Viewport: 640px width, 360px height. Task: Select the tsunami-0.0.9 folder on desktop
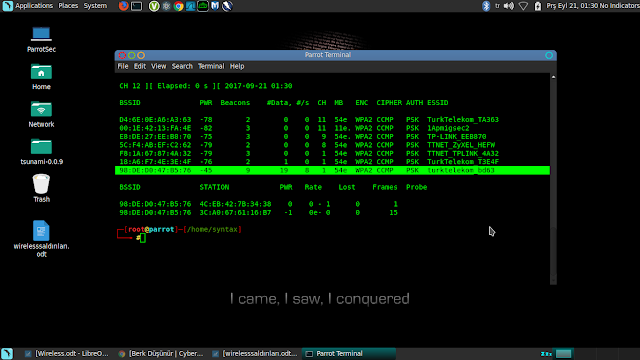pyautogui.click(x=41, y=152)
